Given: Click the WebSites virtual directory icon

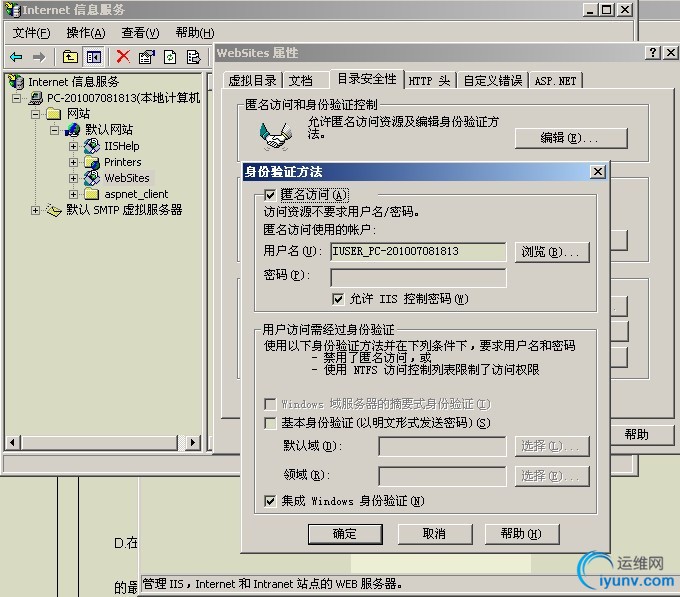Looking at the screenshot, I should pos(92,178).
